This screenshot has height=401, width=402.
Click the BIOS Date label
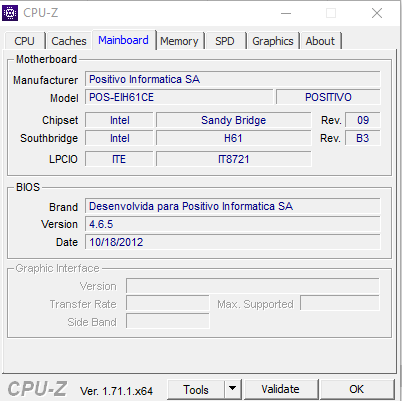click(67, 242)
